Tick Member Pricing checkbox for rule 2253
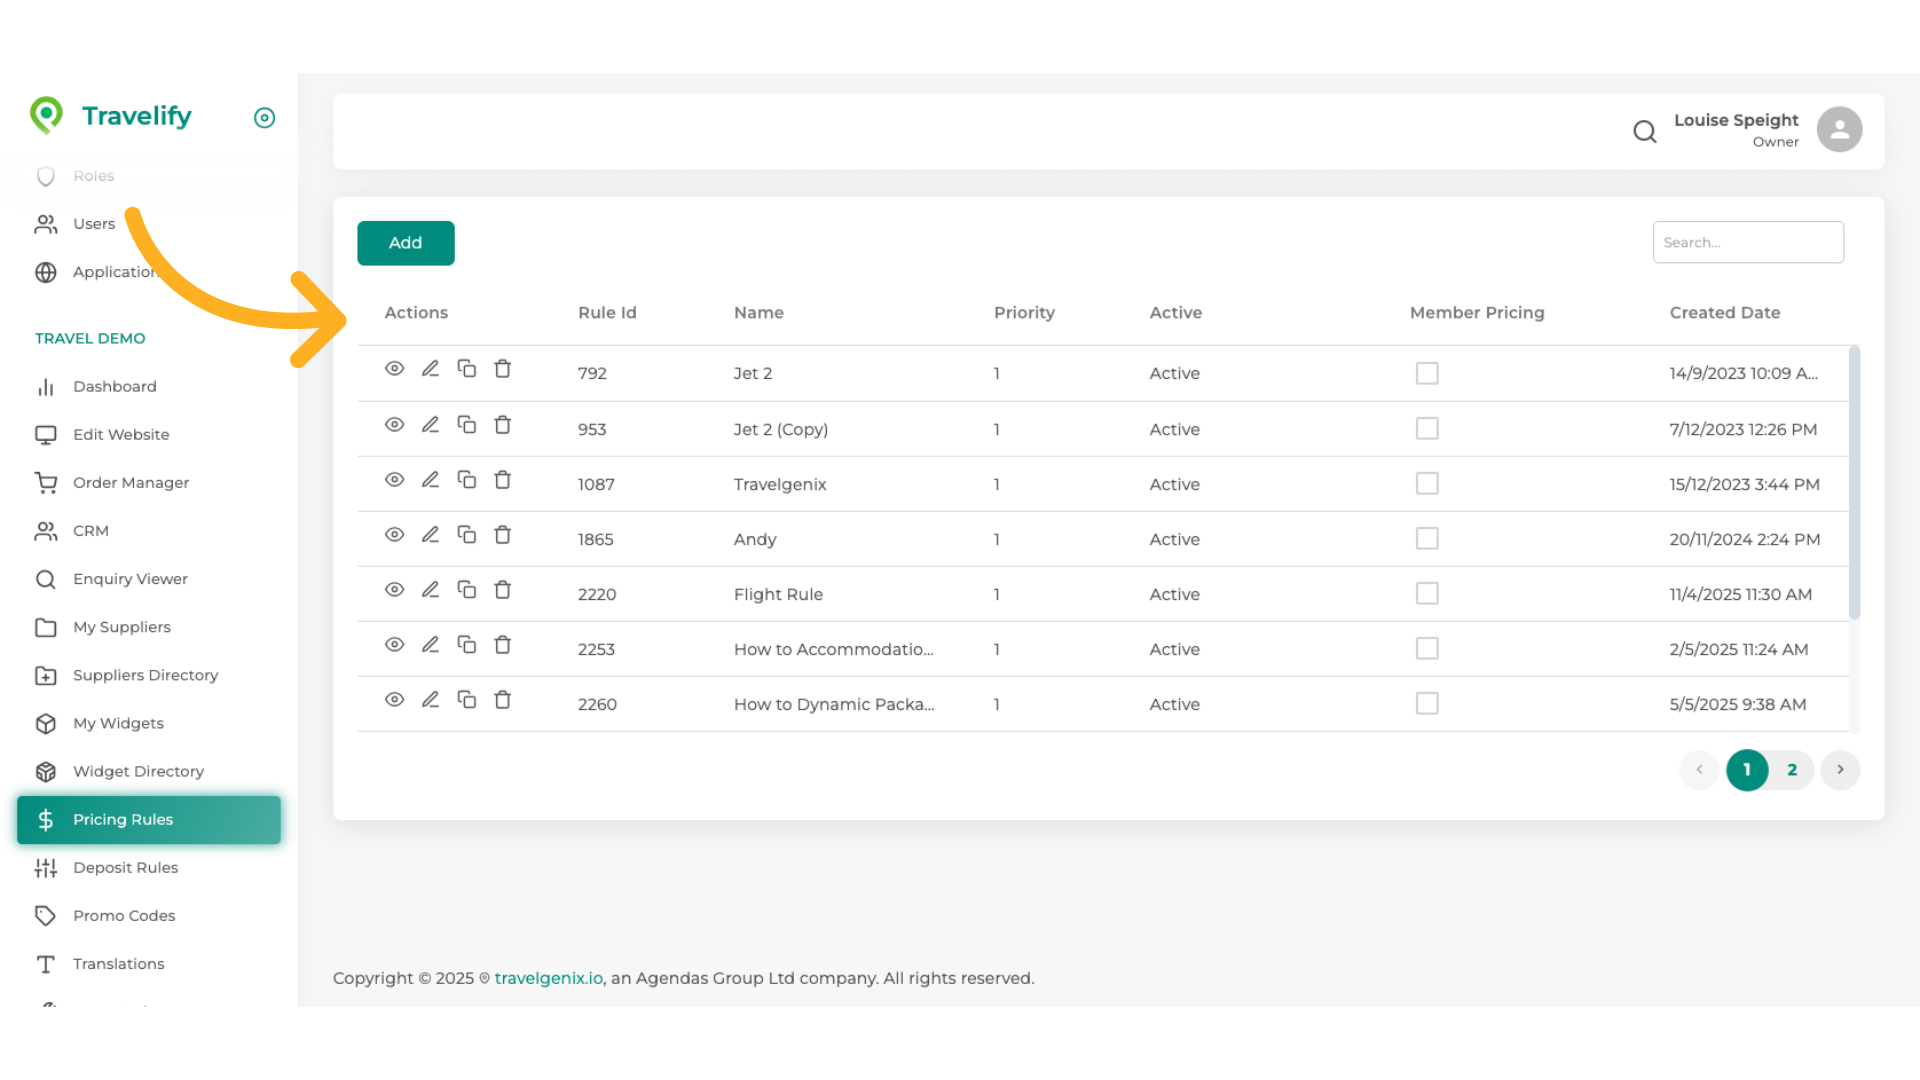The image size is (1920, 1080). (x=1427, y=649)
